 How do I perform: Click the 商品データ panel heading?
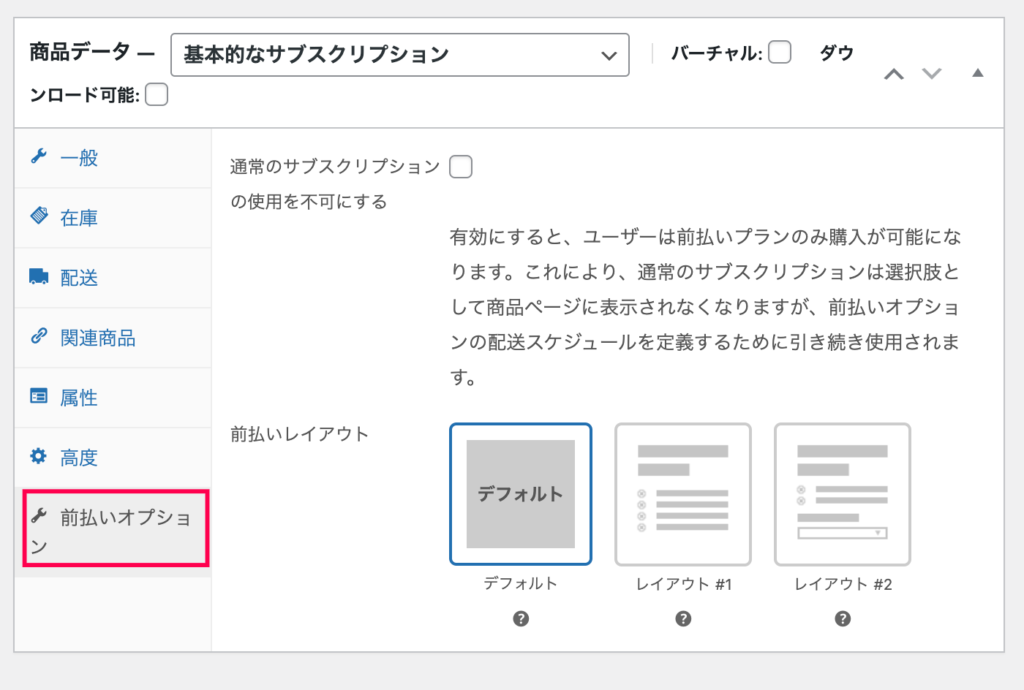click(80, 52)
